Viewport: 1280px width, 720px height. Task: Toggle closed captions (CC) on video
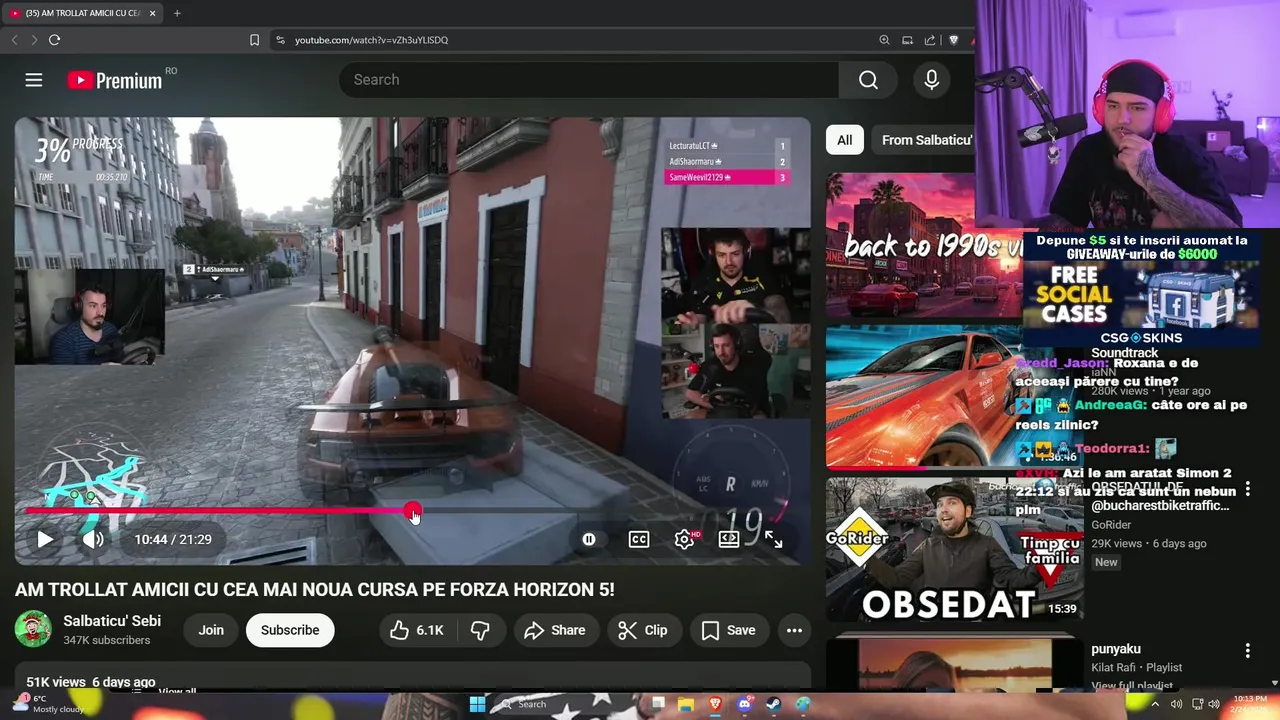pos(639,539)
